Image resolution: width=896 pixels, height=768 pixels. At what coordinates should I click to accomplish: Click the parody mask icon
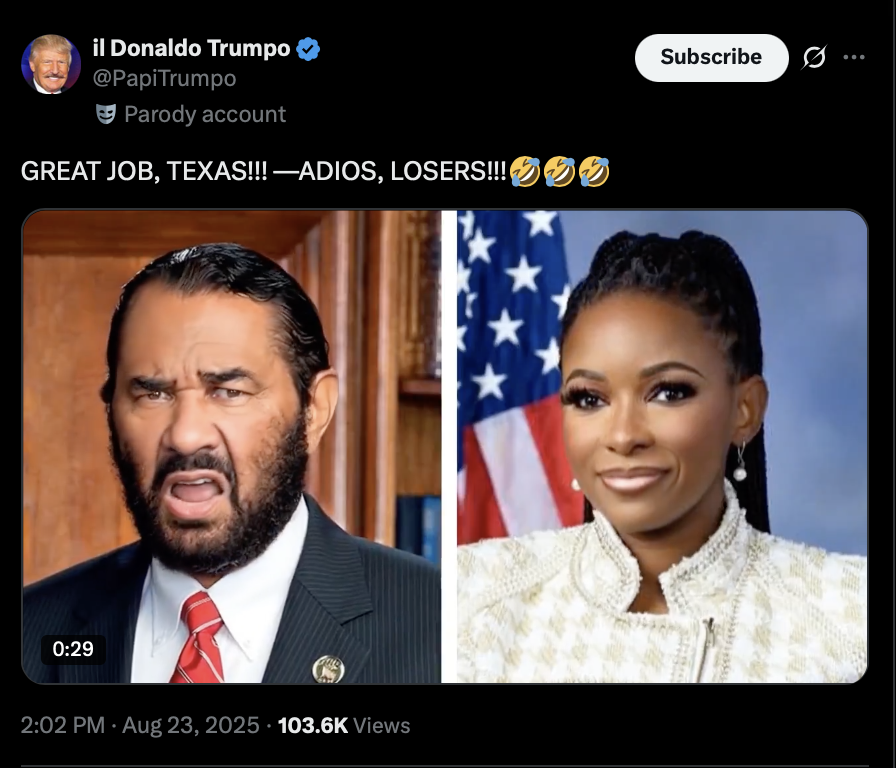[106, 114]
